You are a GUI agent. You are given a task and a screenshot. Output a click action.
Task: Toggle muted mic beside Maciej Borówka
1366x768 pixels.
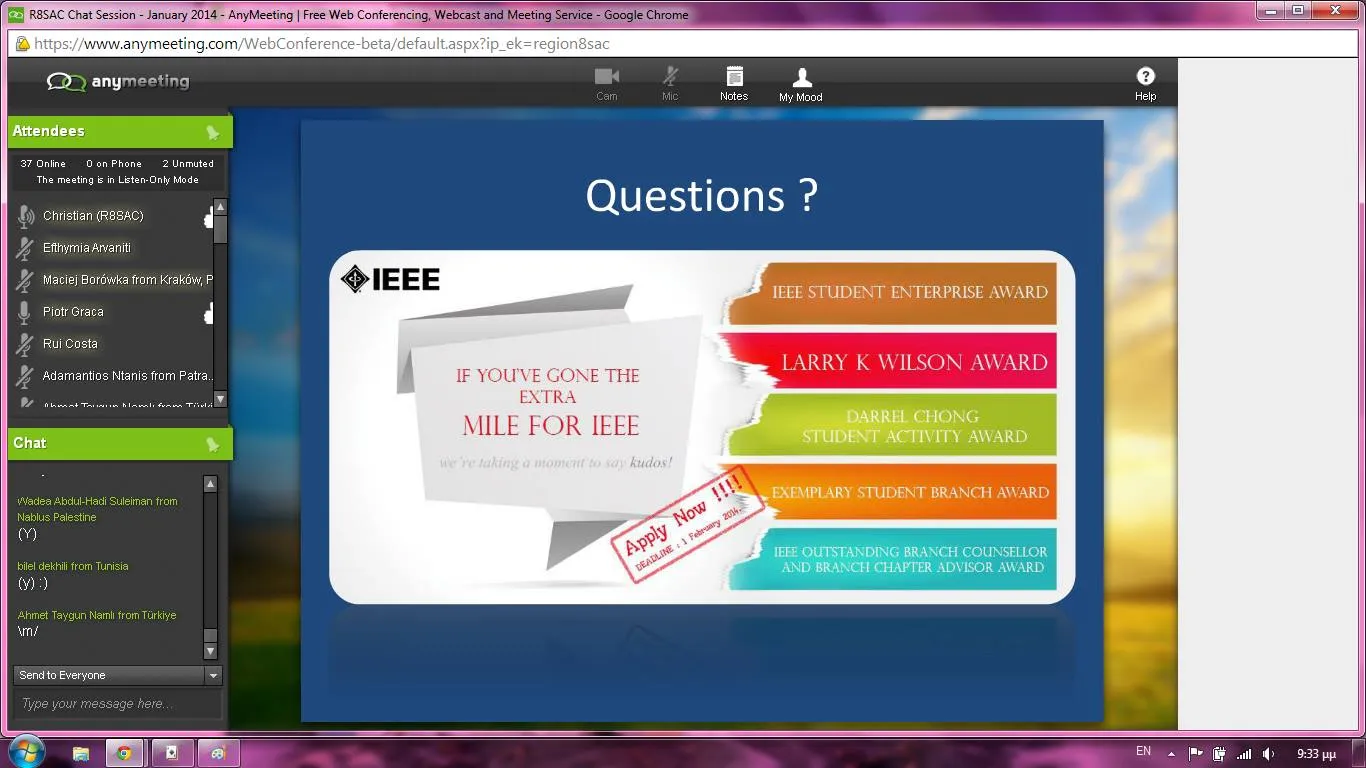point(26,280)
